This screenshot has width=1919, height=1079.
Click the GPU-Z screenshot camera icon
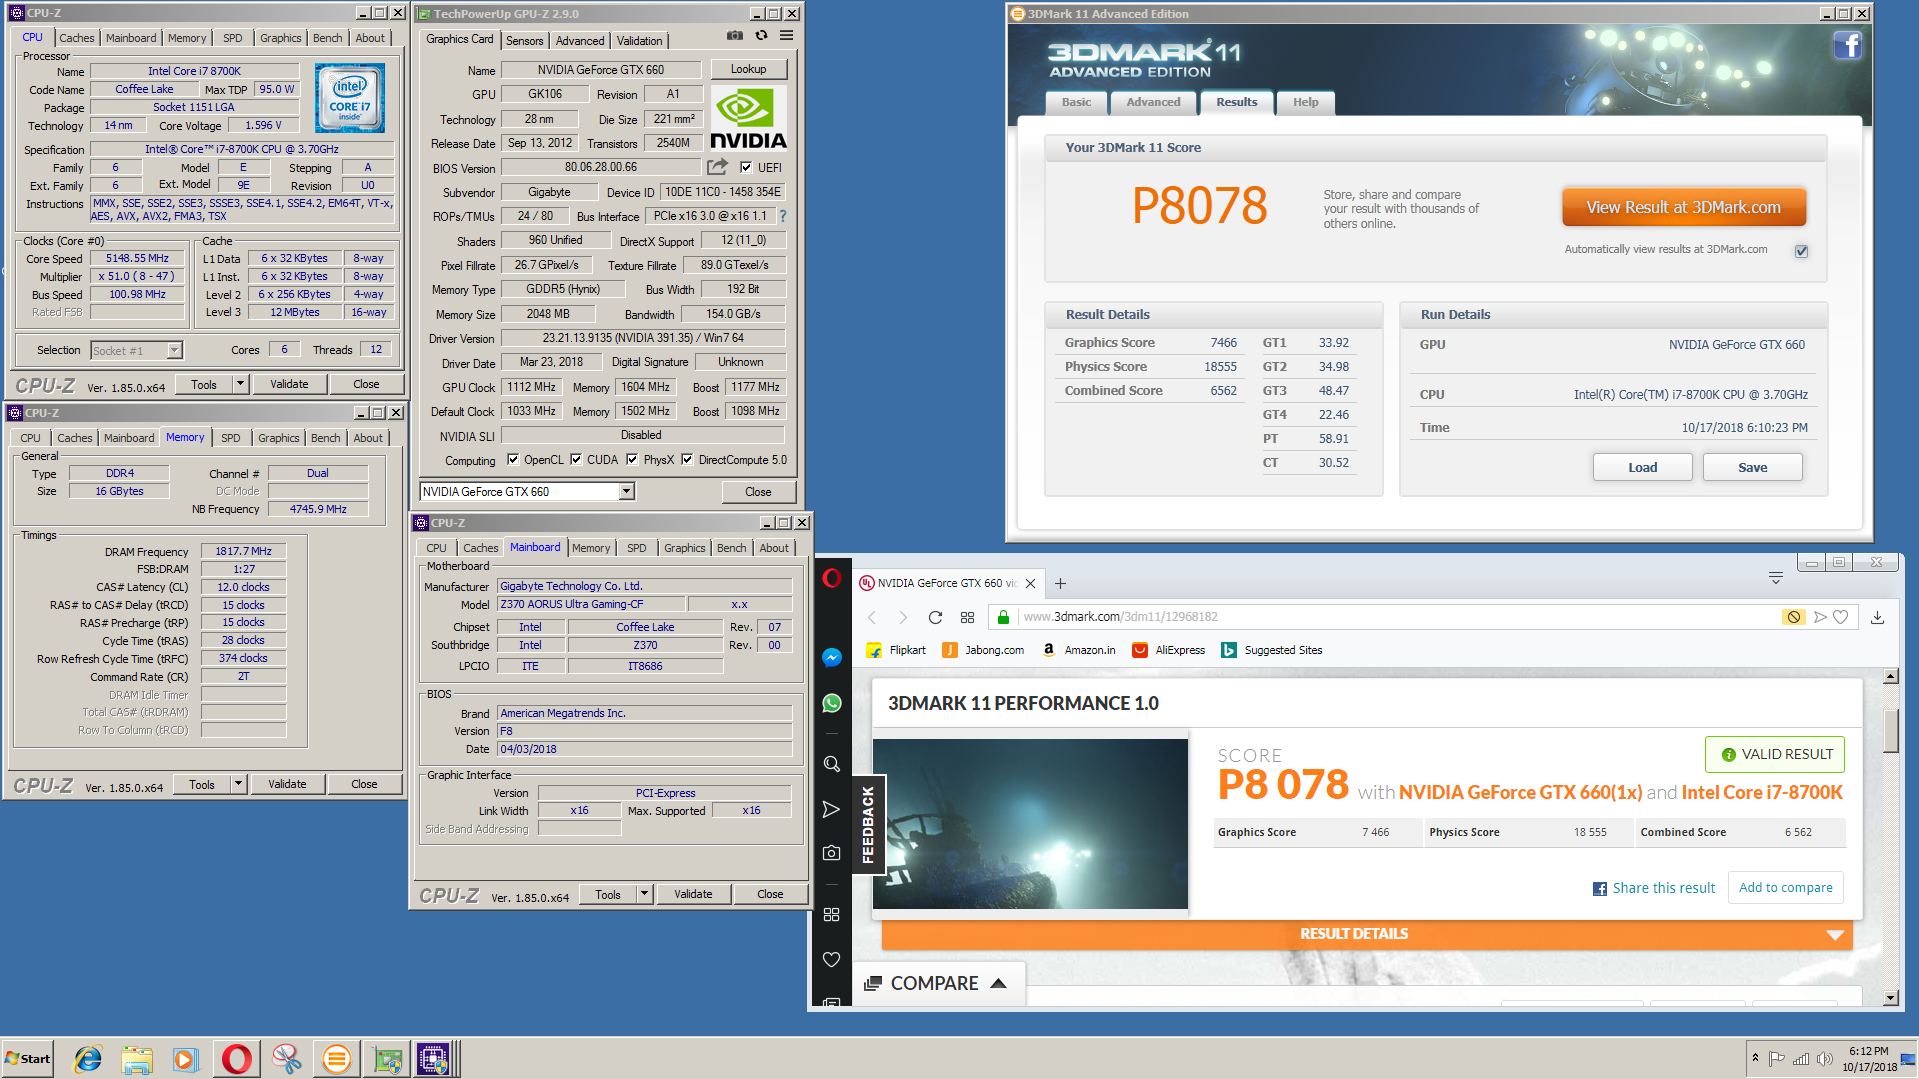click(x=735, y=36)
